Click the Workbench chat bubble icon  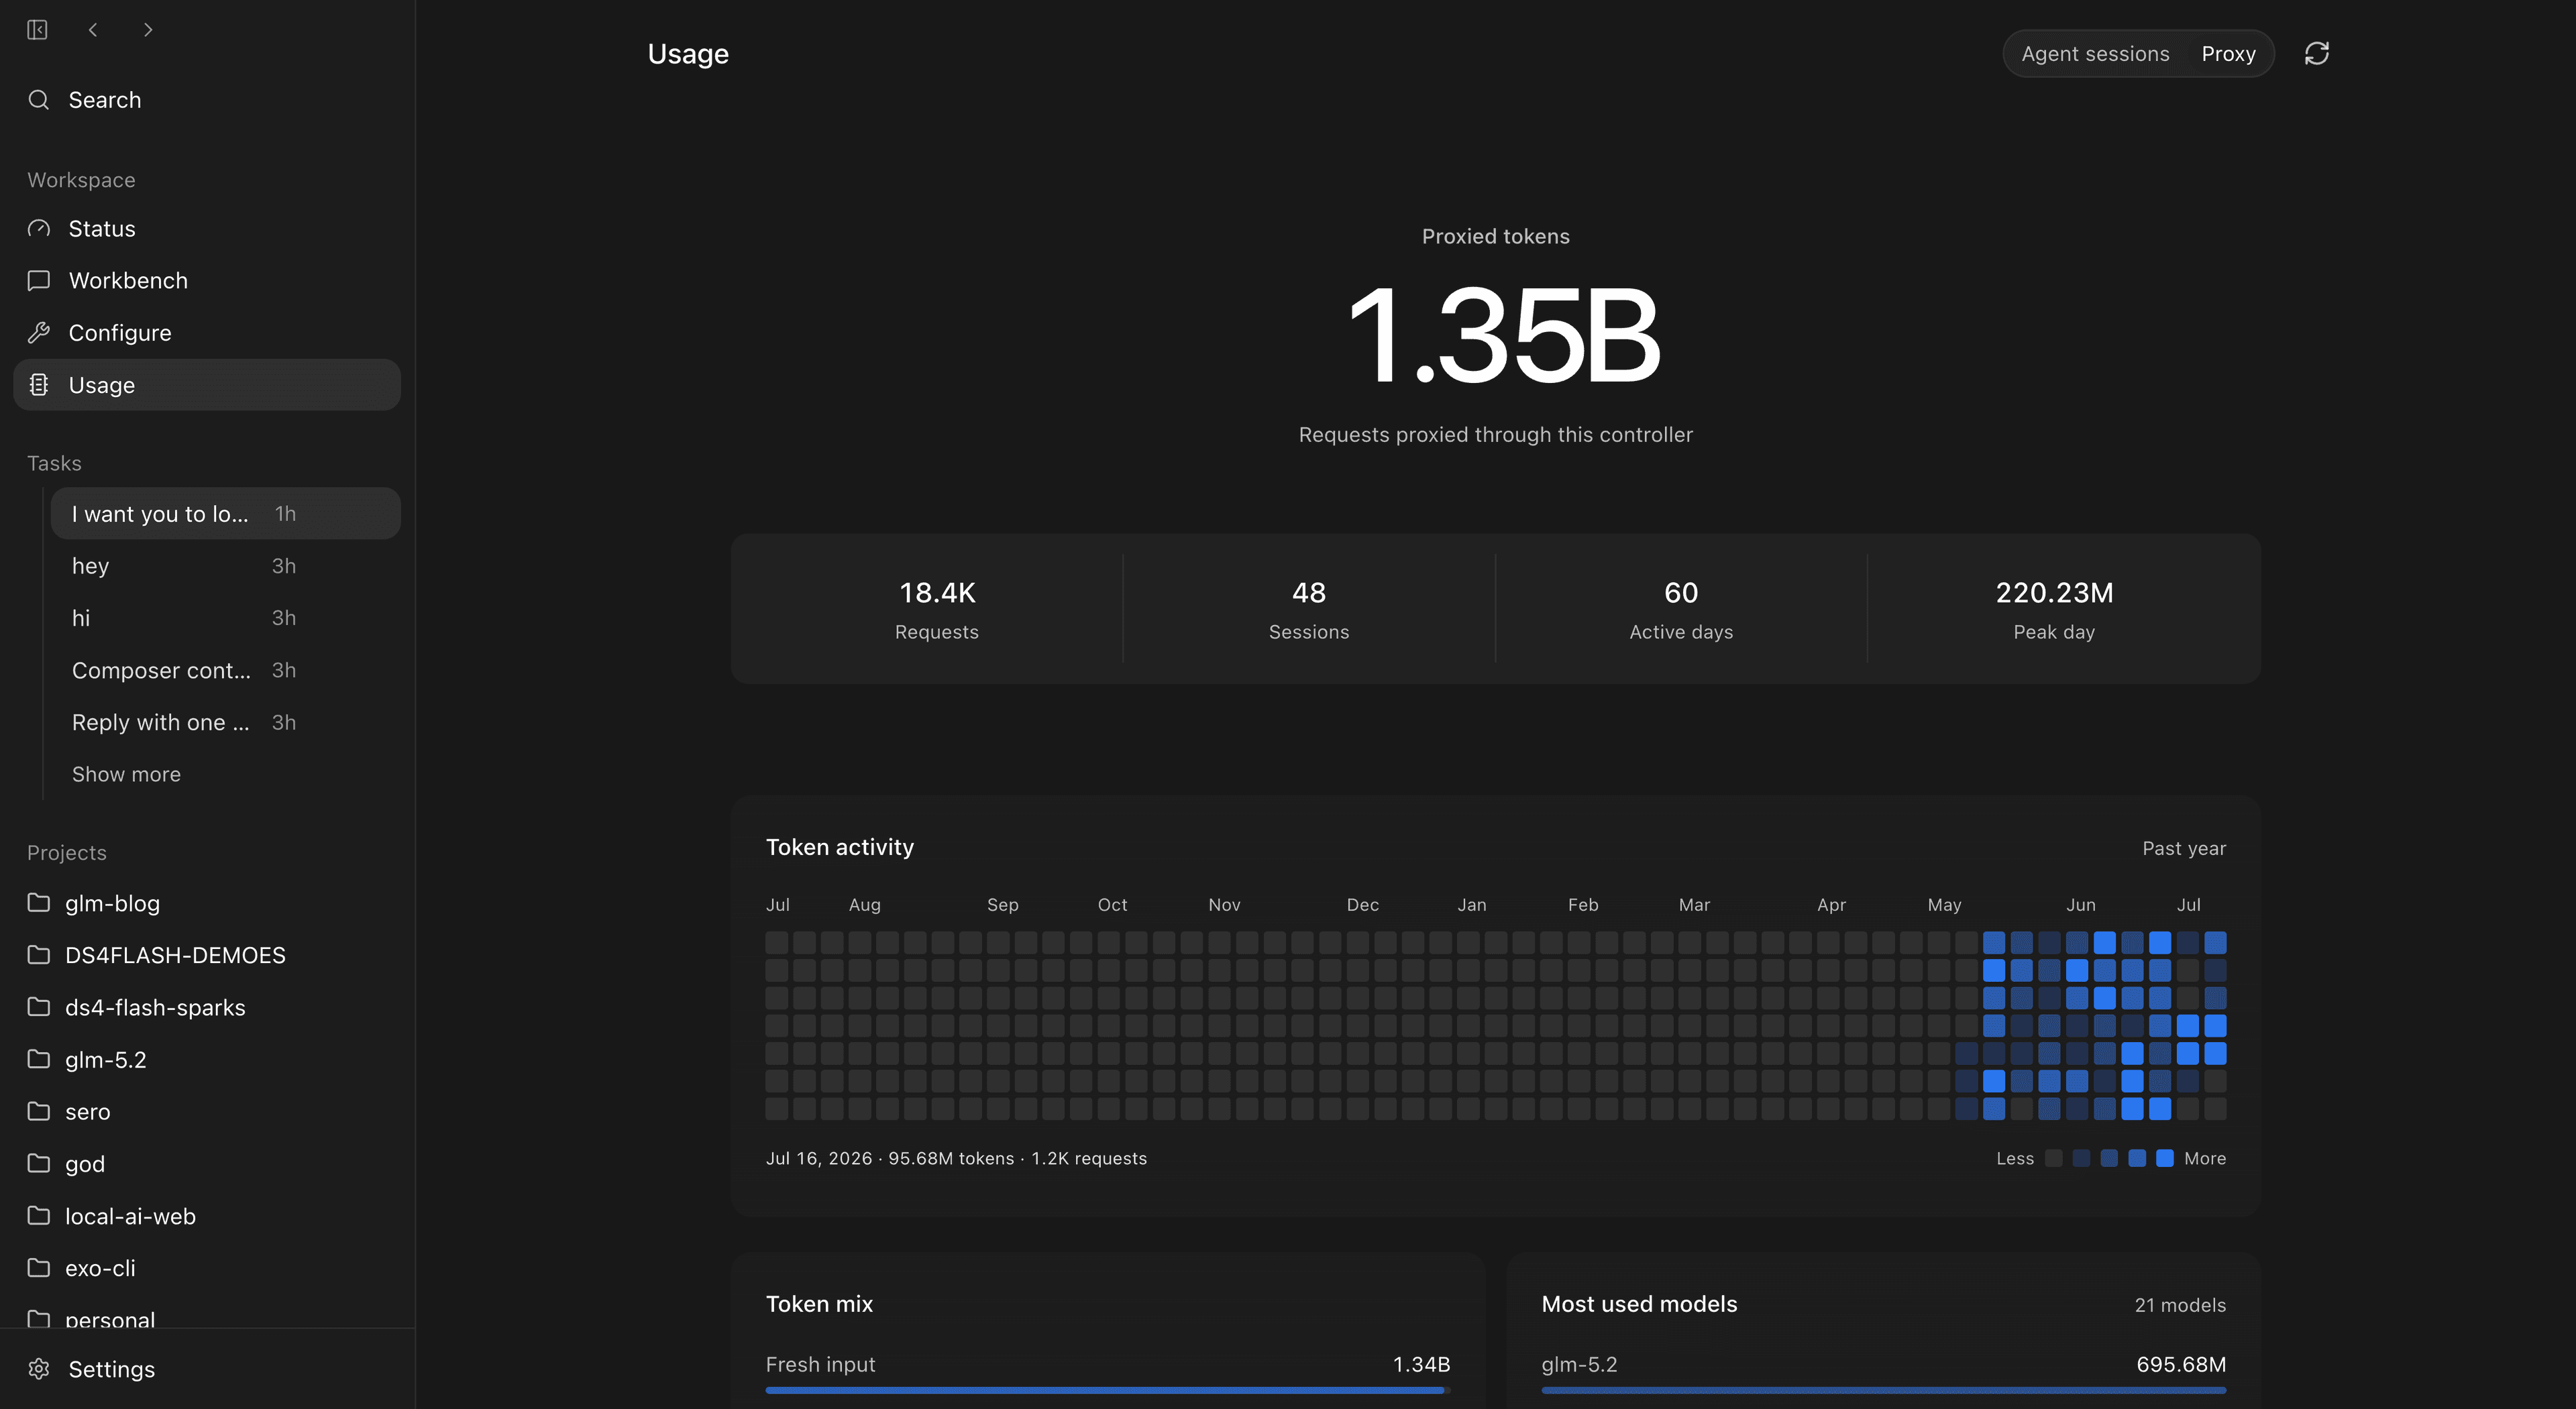point(38,281)
